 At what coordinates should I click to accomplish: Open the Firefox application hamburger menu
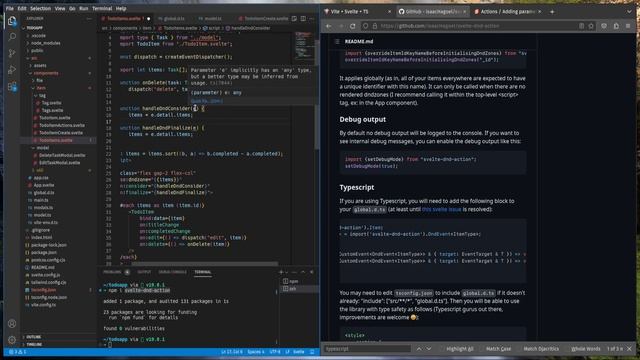click(628, 26)
